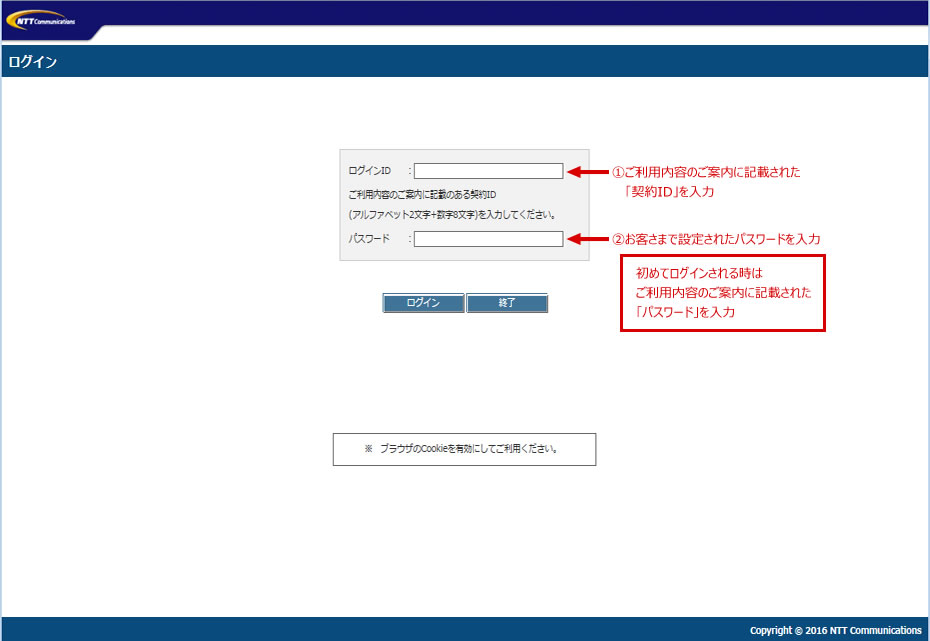Click the red arrow pointing at the ログインID field
Screen dimensions: 930x641
pos(588,172)
